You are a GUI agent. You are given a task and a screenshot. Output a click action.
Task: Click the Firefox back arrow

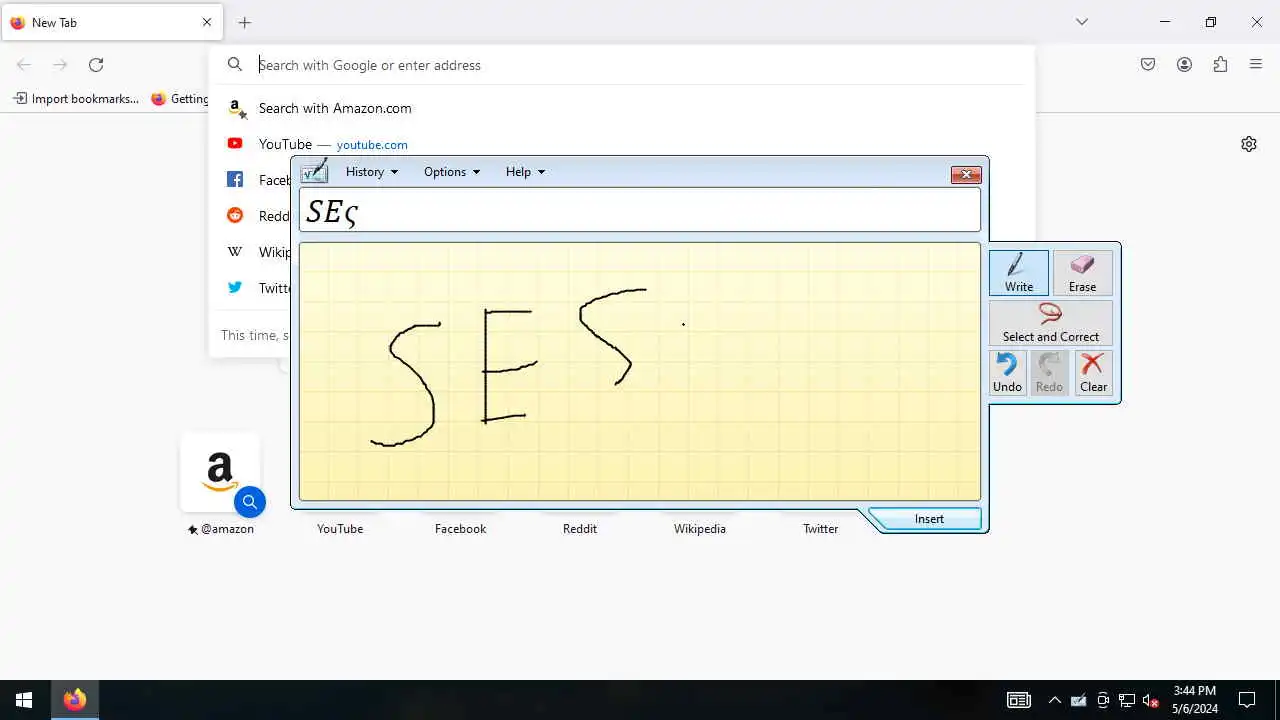point(24,65)
